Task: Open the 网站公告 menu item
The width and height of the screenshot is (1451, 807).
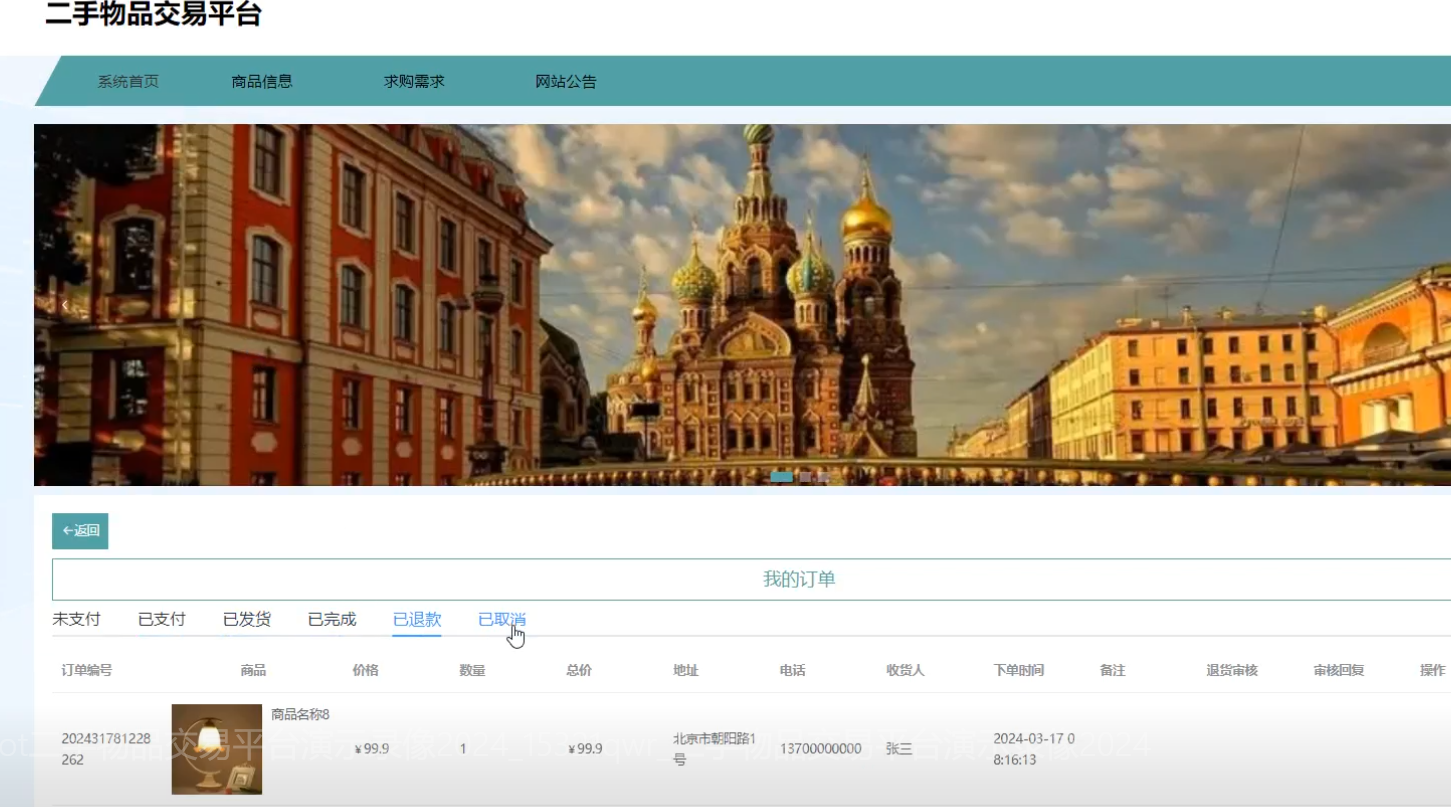Action: [565, 81]
